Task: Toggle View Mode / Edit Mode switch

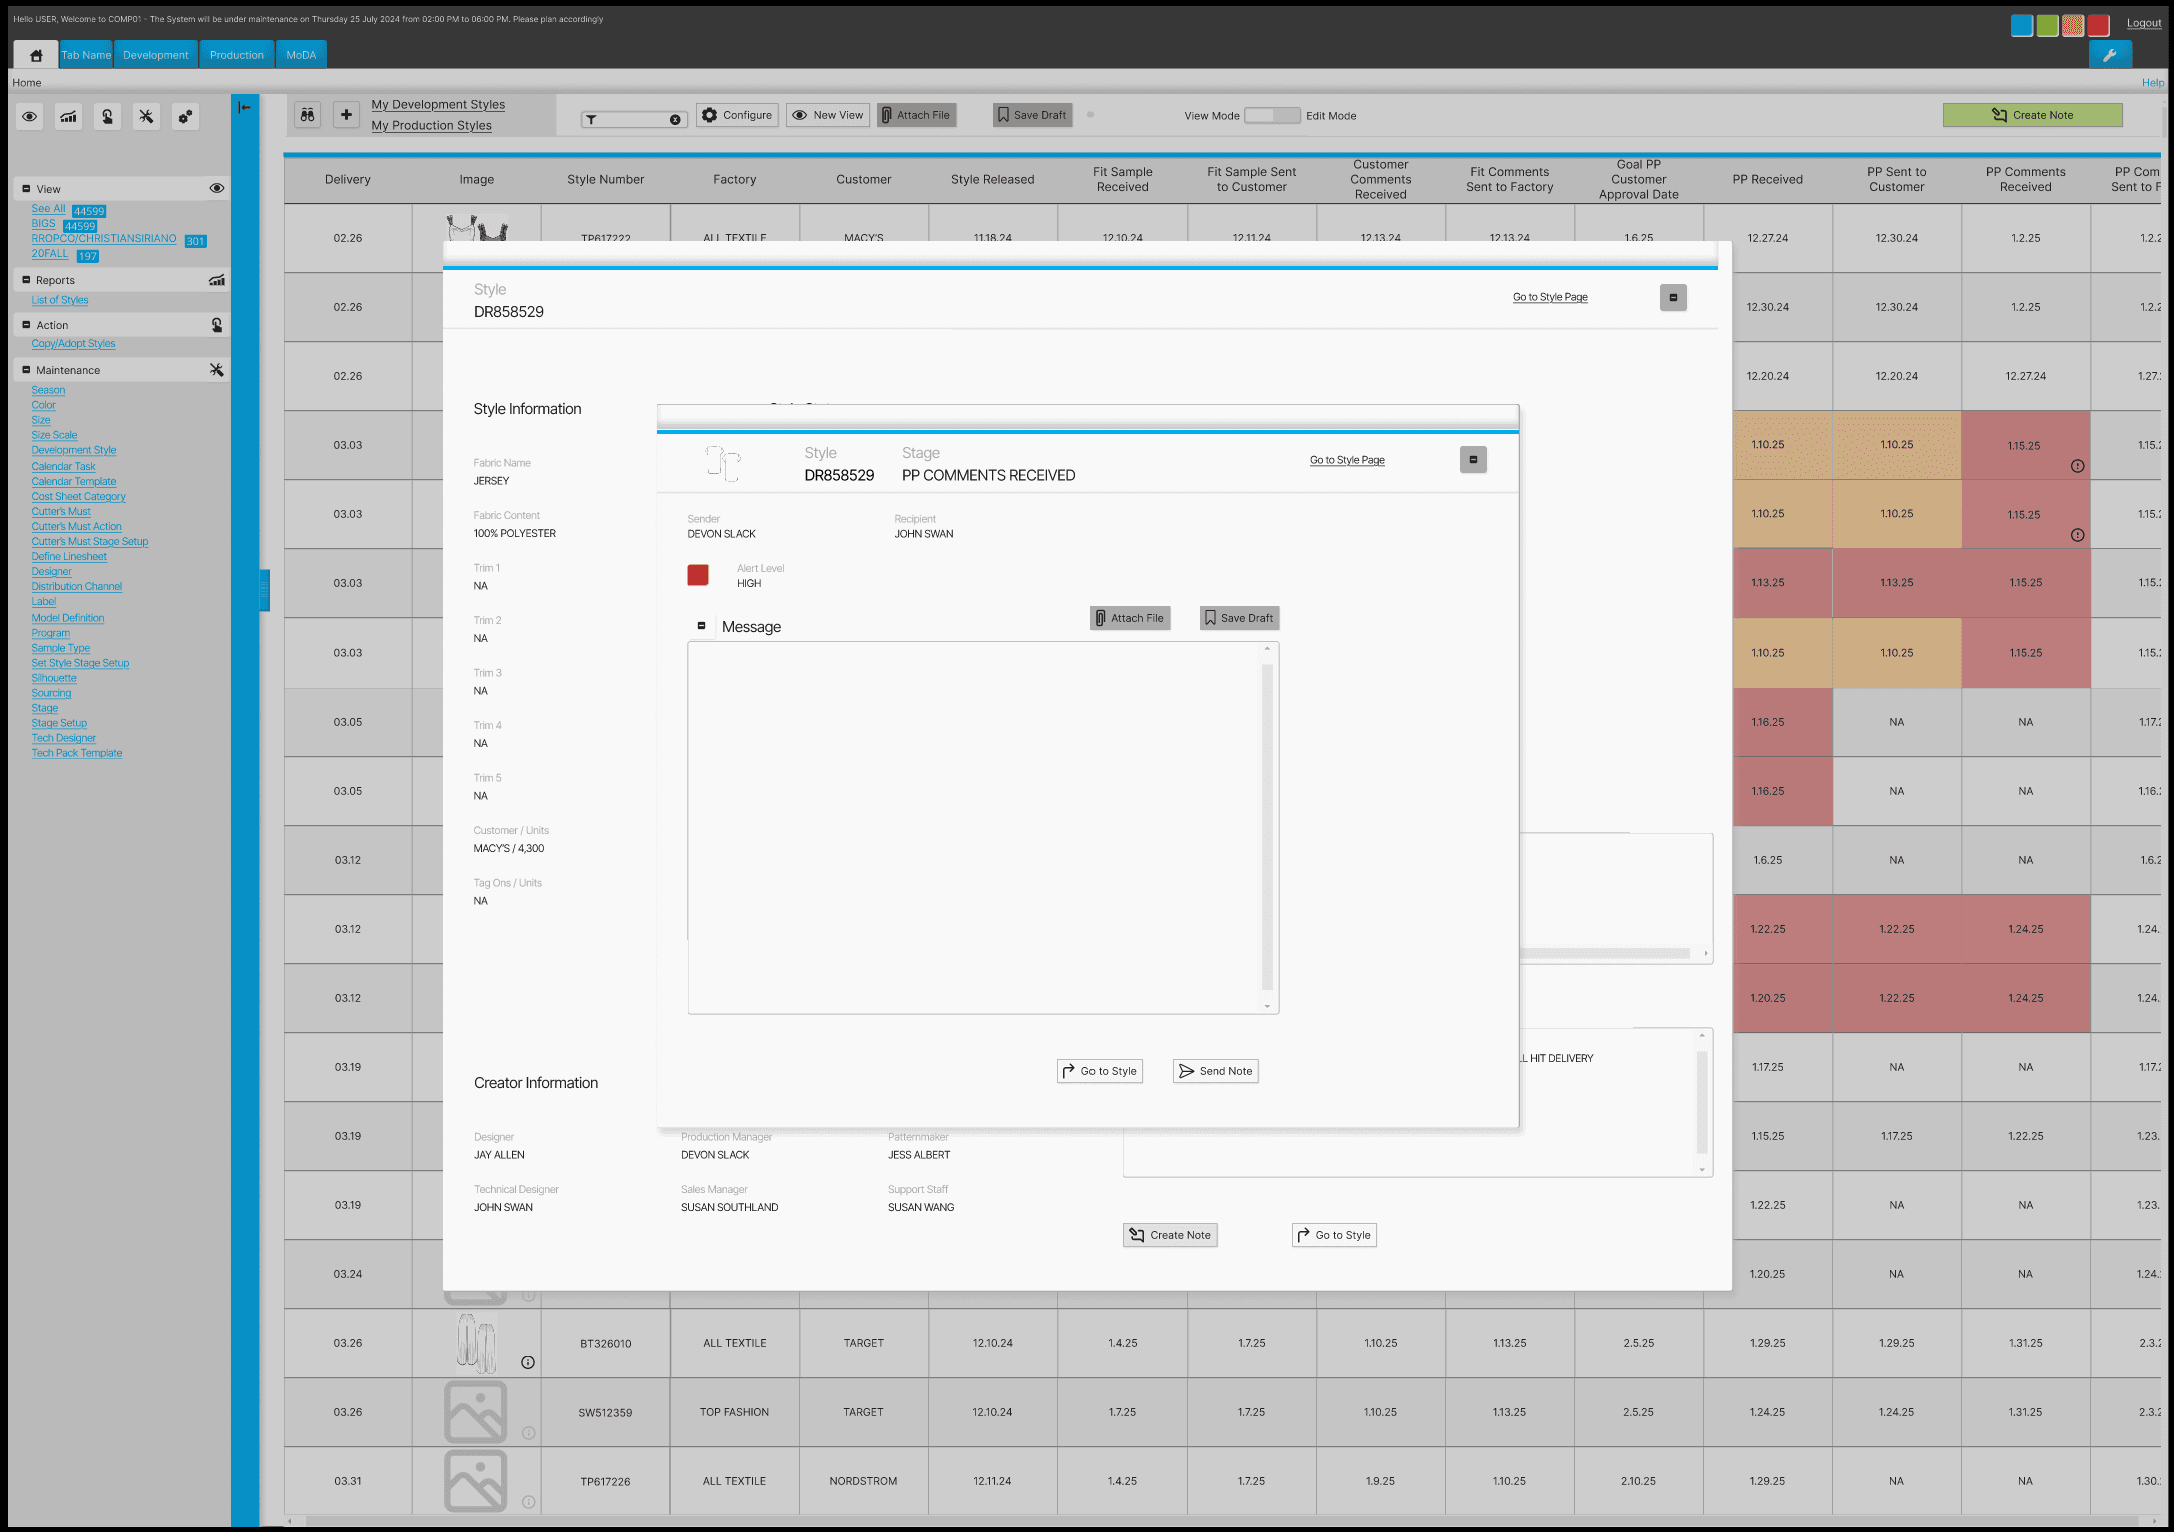Action: point(1272,116)
